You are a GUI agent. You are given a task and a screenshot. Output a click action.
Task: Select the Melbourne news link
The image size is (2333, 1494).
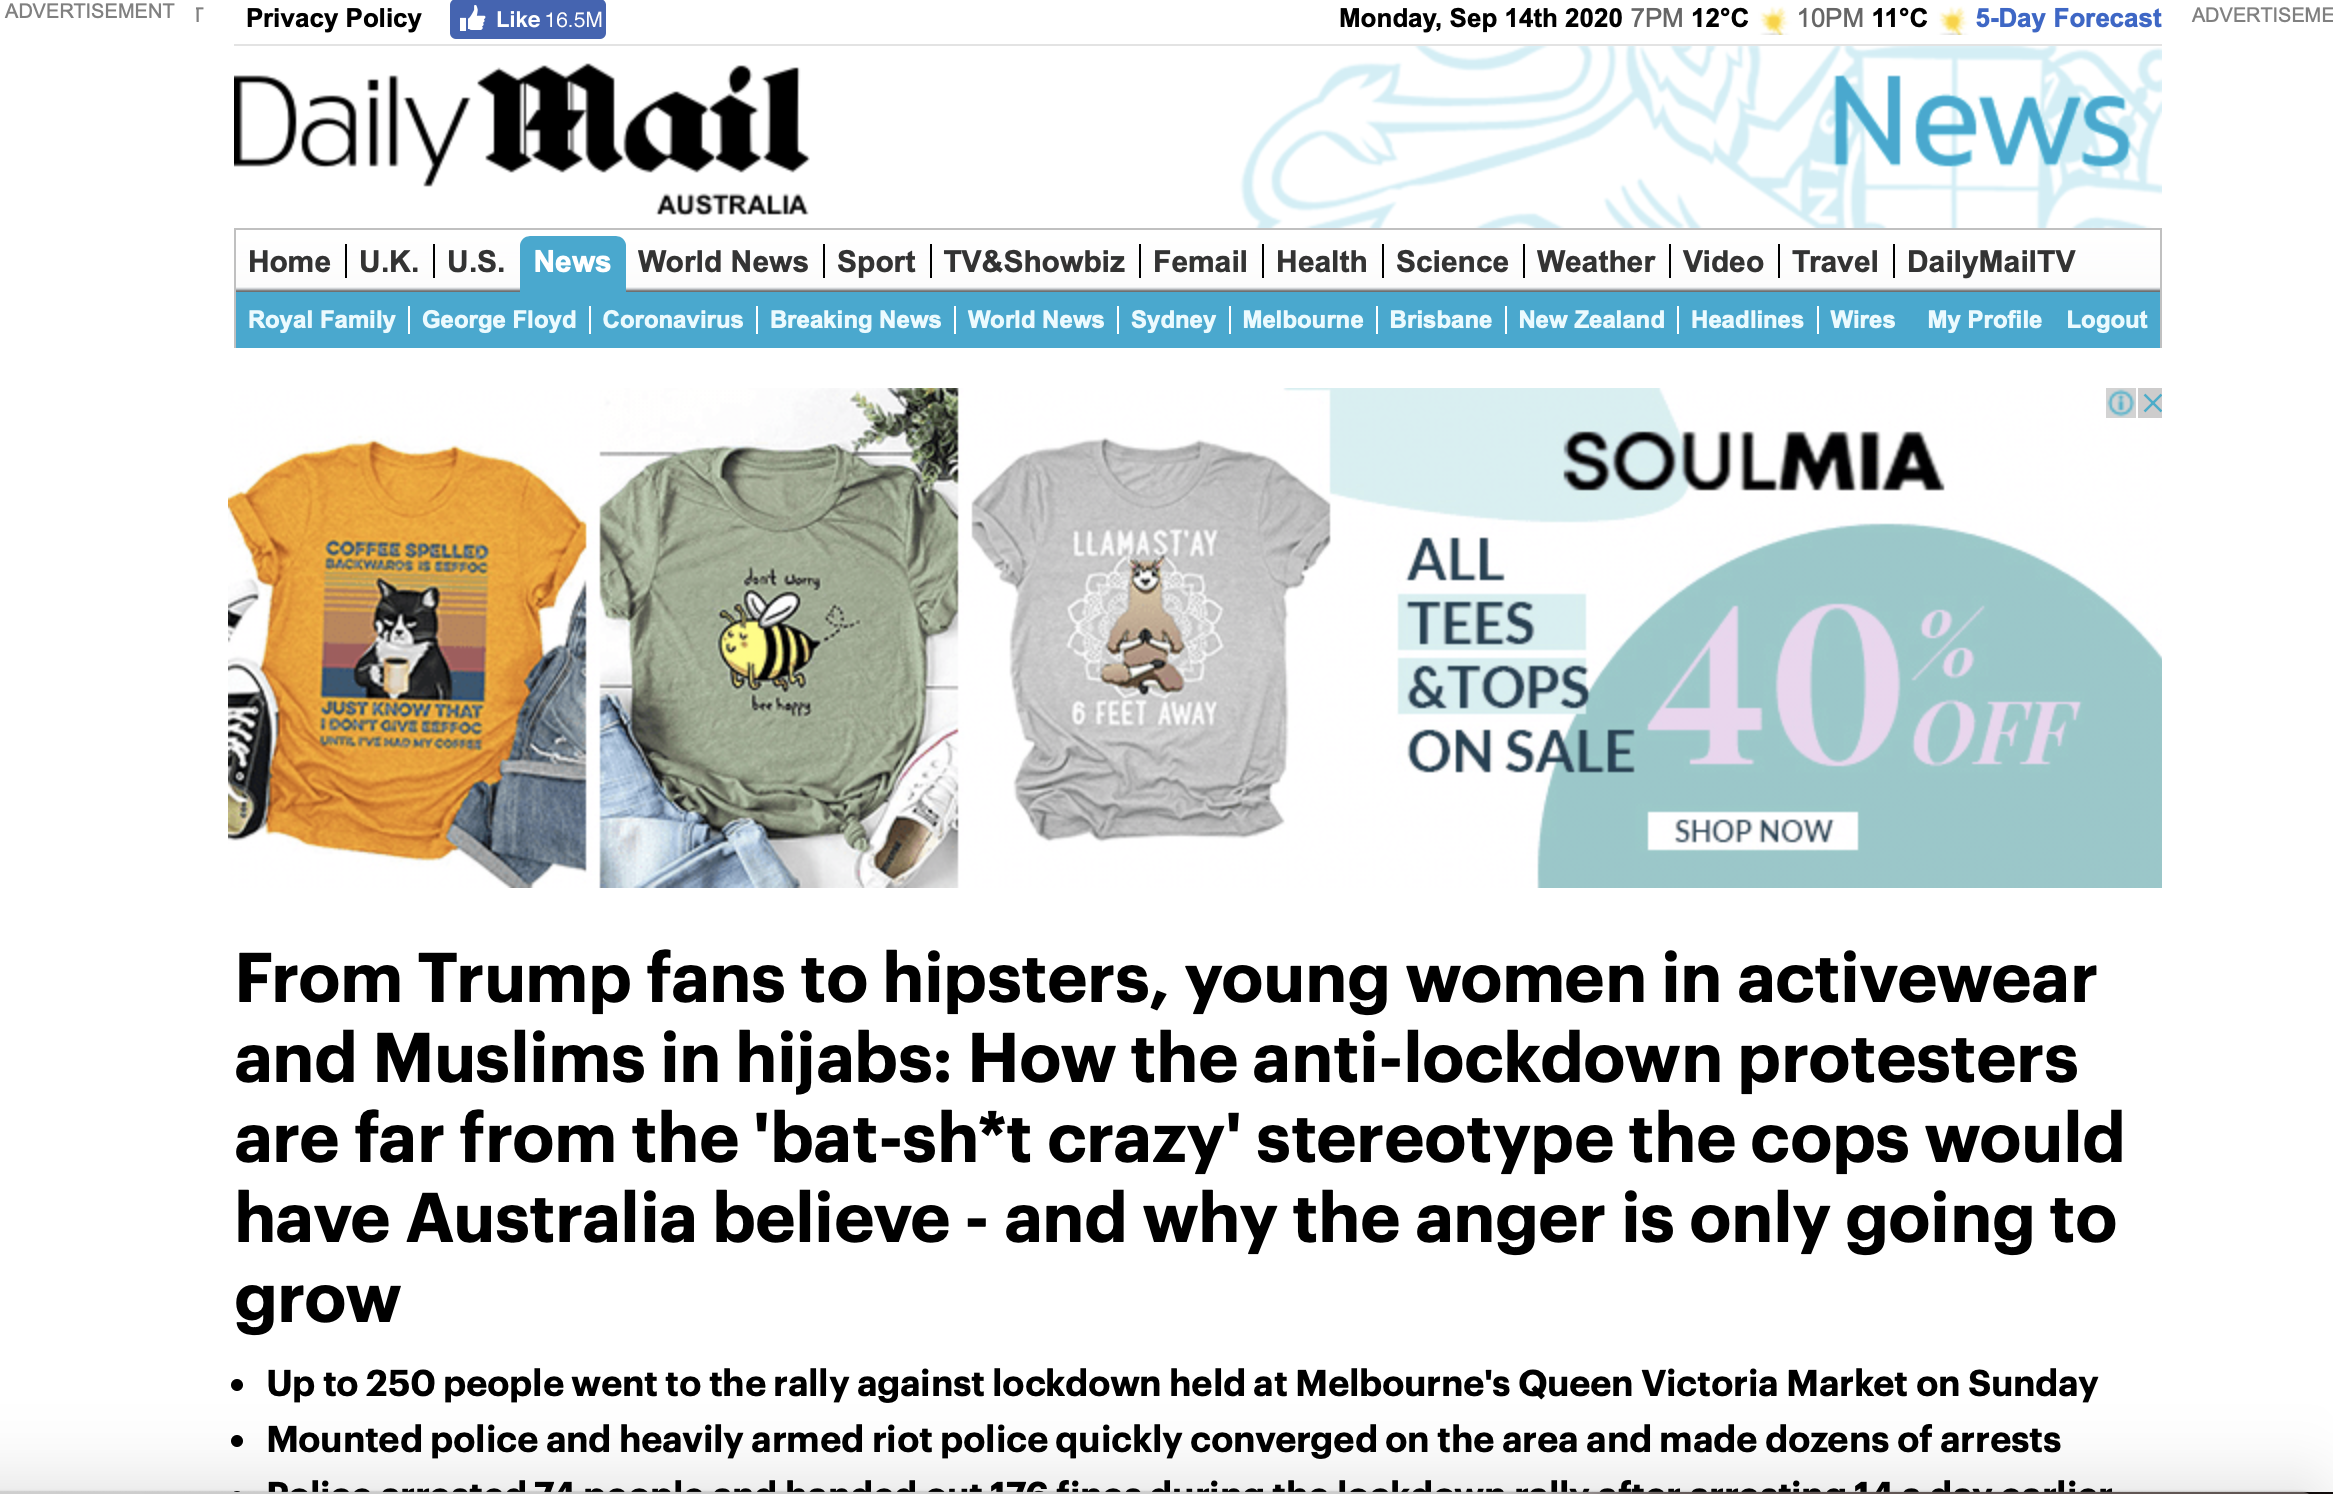pos(1302,320)
